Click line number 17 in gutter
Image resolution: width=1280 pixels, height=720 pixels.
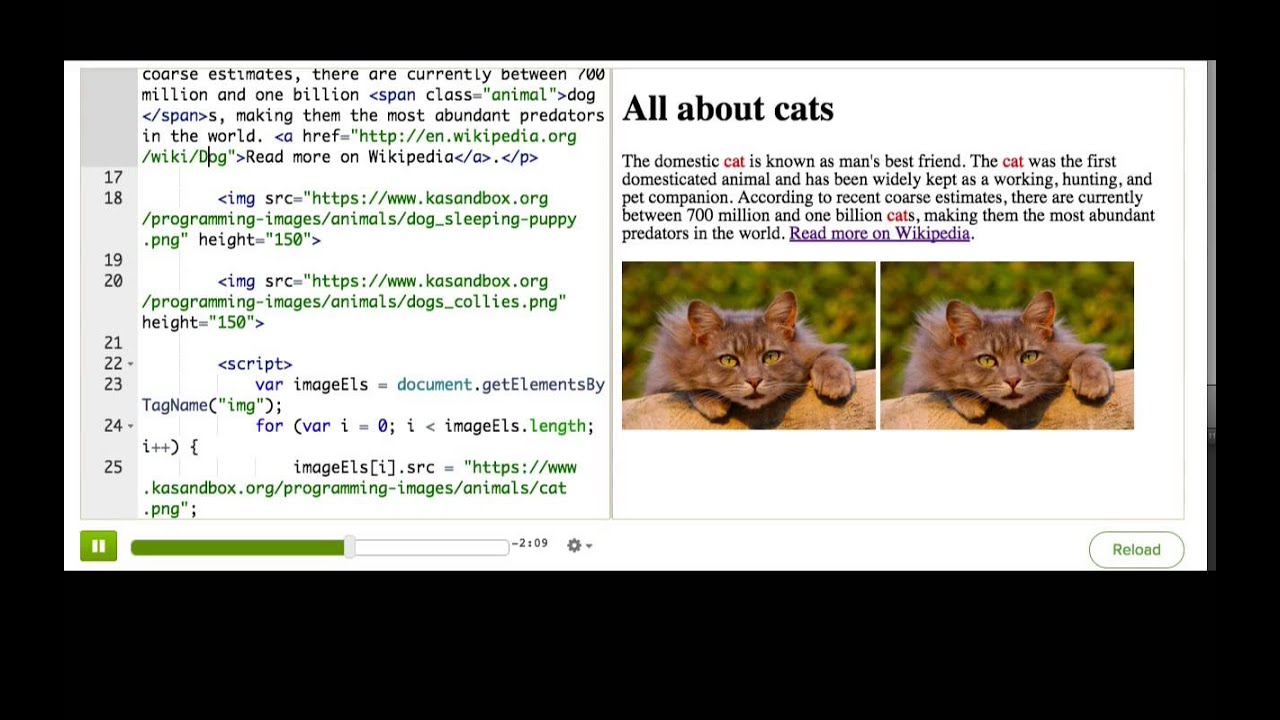pos(113,177)
